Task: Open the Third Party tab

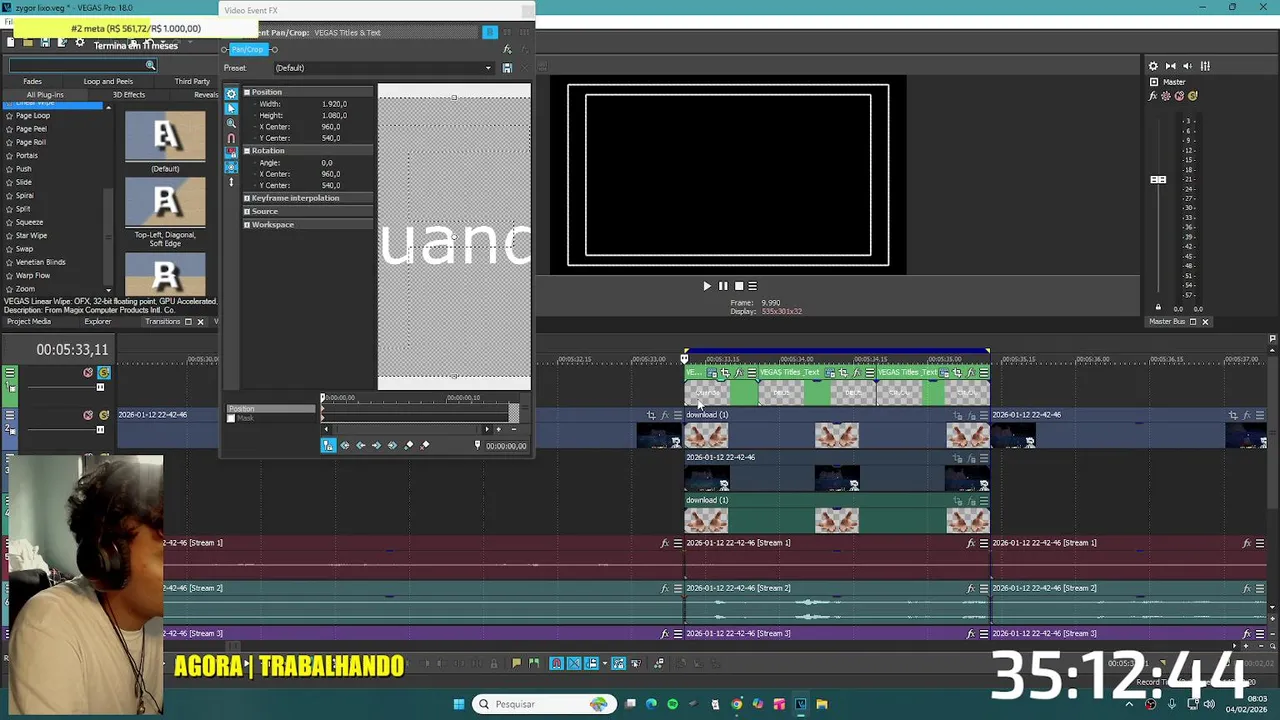Action: coord(192,81)
